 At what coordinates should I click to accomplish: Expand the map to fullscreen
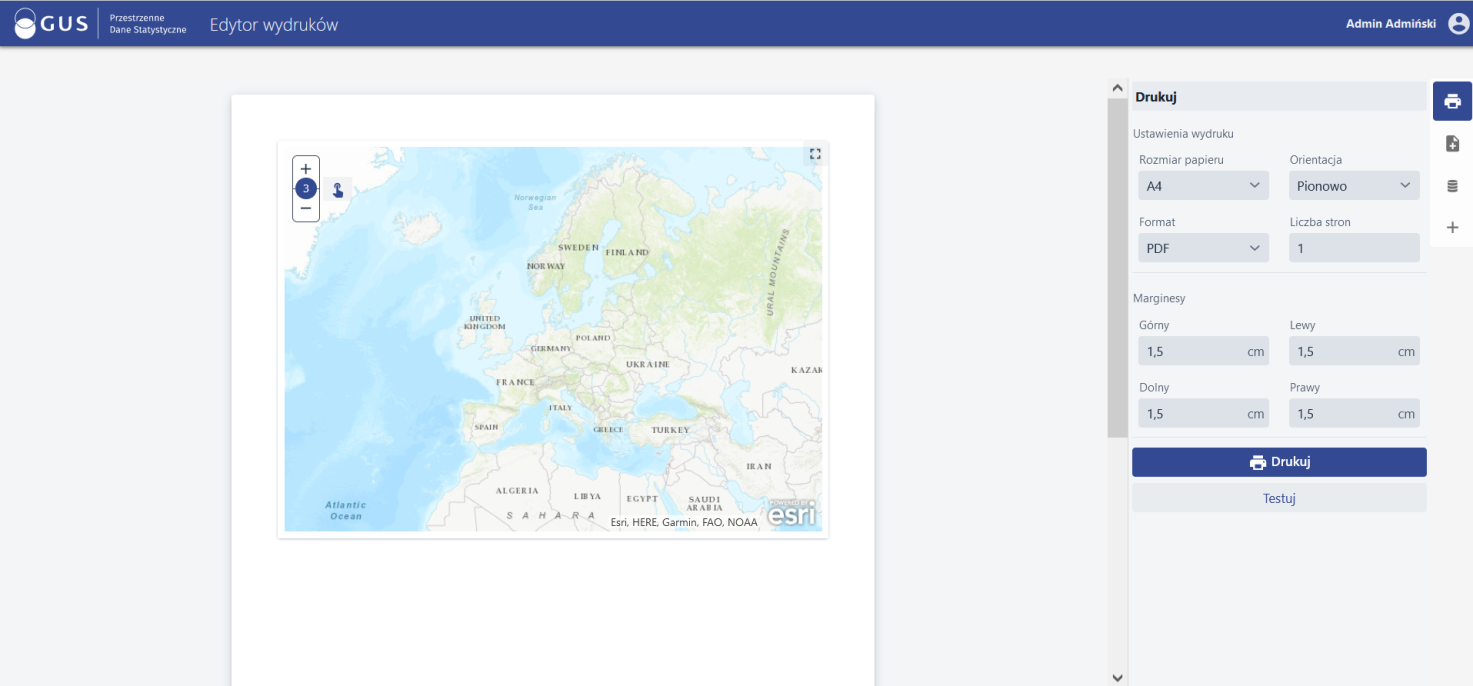click(x=815, y=154)
